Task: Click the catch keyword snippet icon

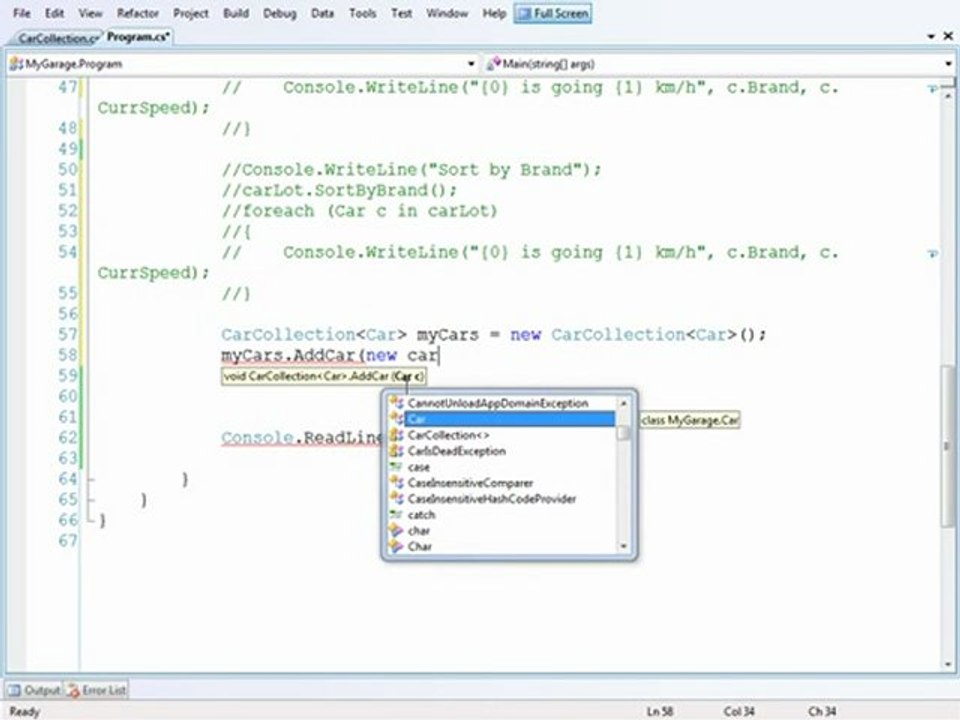Action: [397, 514]
